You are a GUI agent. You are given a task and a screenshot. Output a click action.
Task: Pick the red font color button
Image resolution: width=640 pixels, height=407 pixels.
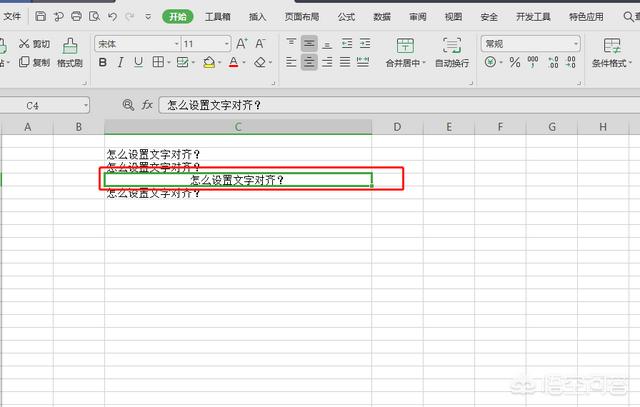point(233,62)
